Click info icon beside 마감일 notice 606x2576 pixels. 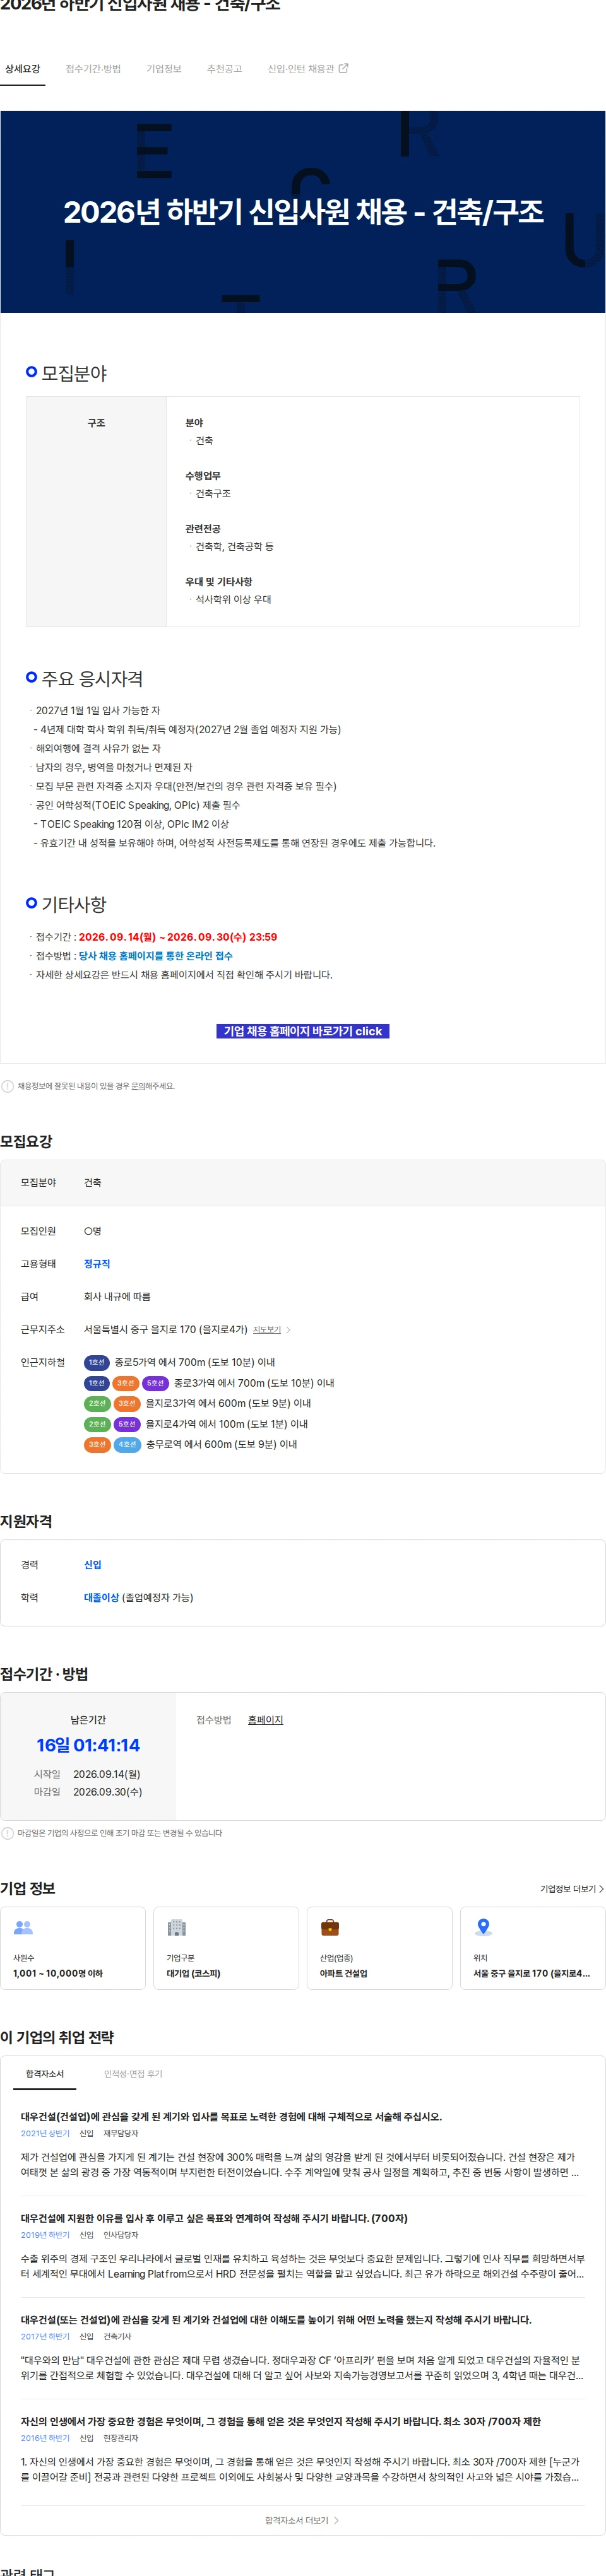tap(8, 1833)
